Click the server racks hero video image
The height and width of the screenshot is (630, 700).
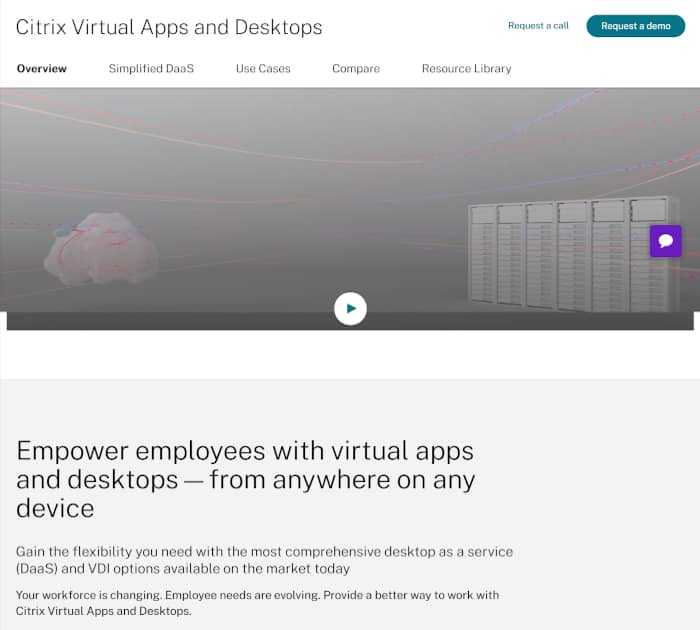[350, 209]
